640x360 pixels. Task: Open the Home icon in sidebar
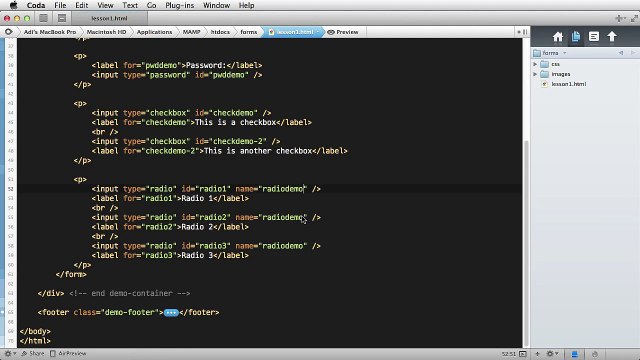coord(558,37)
